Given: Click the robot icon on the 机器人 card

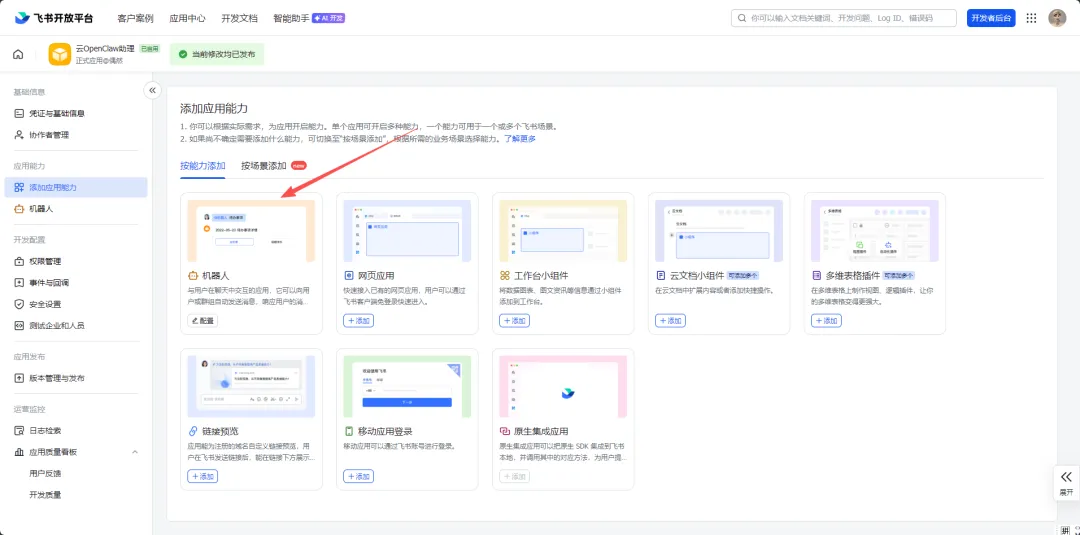Looking at the screenshot, I should (x=193, y=275).
